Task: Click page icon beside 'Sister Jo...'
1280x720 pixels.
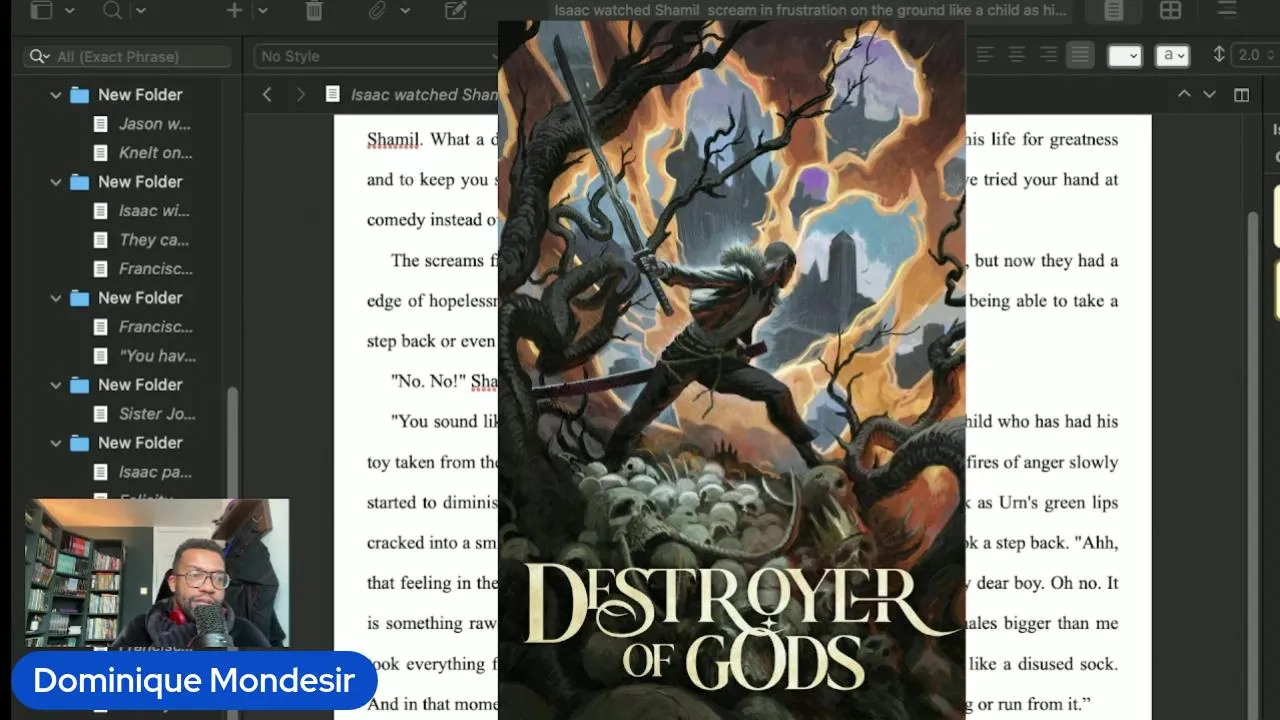Action: 100,414
